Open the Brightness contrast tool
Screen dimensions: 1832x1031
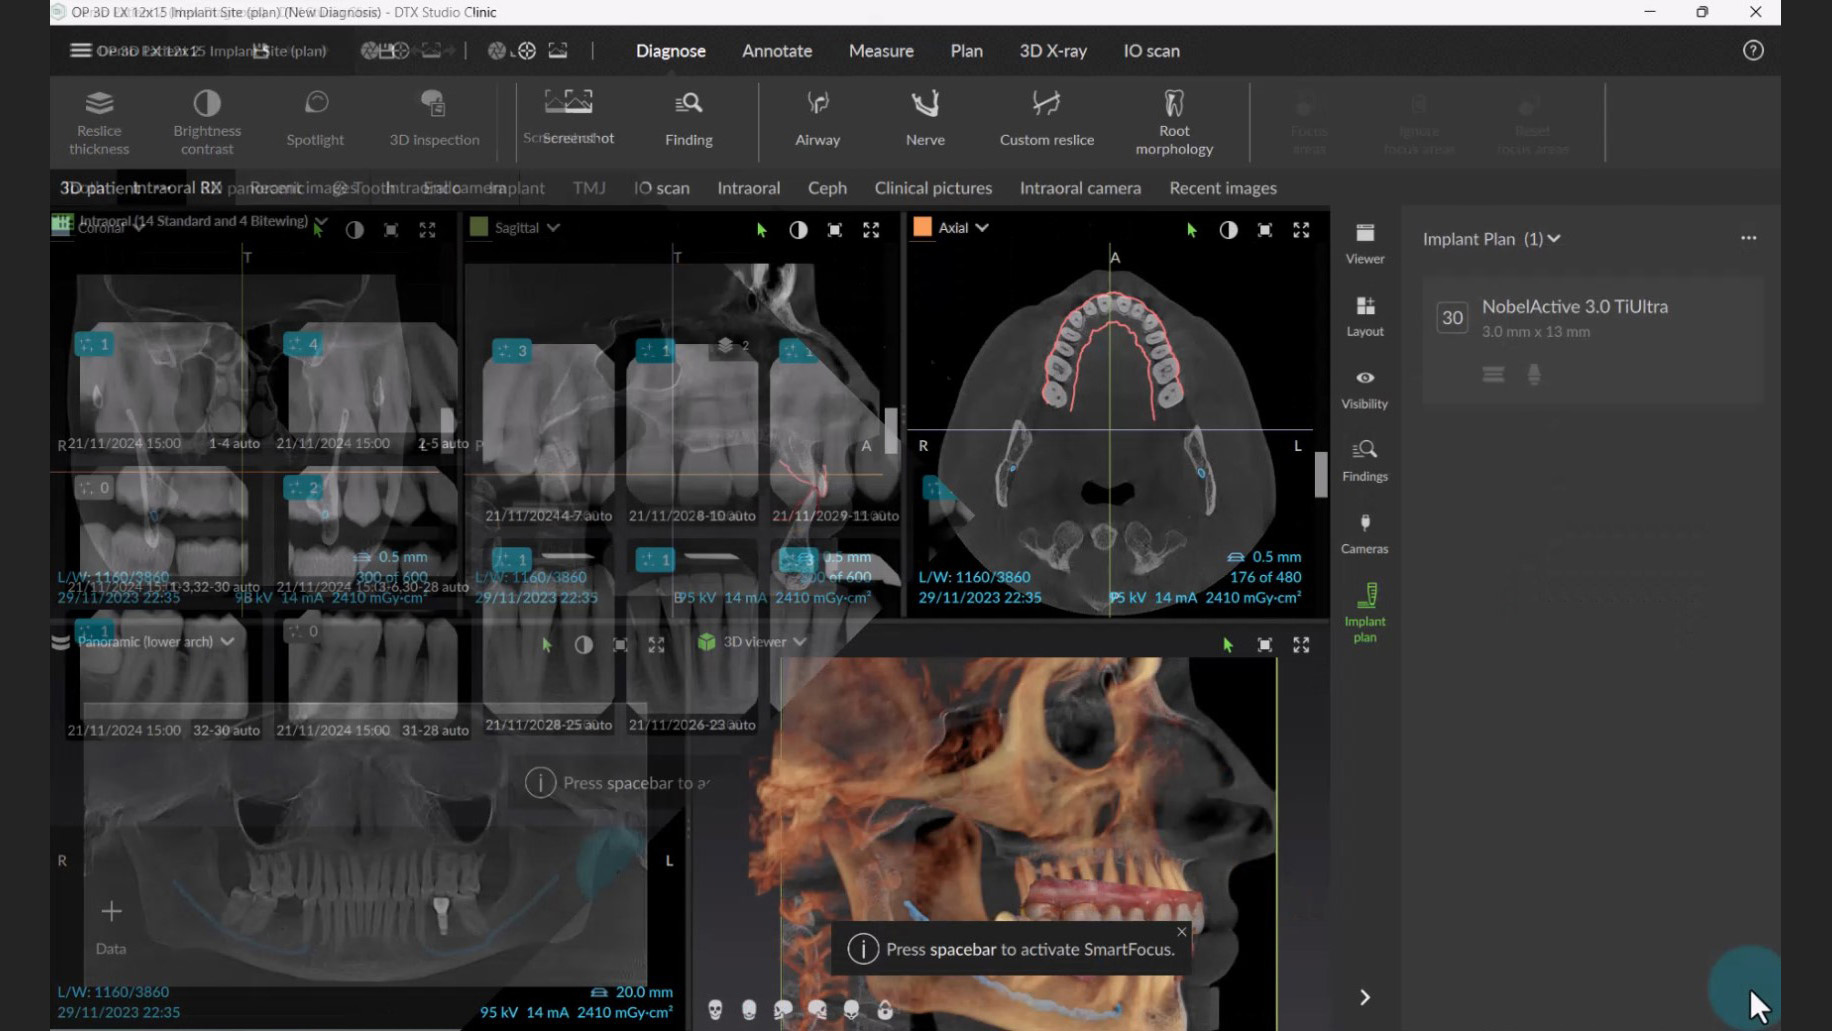[x=207, y=121]
